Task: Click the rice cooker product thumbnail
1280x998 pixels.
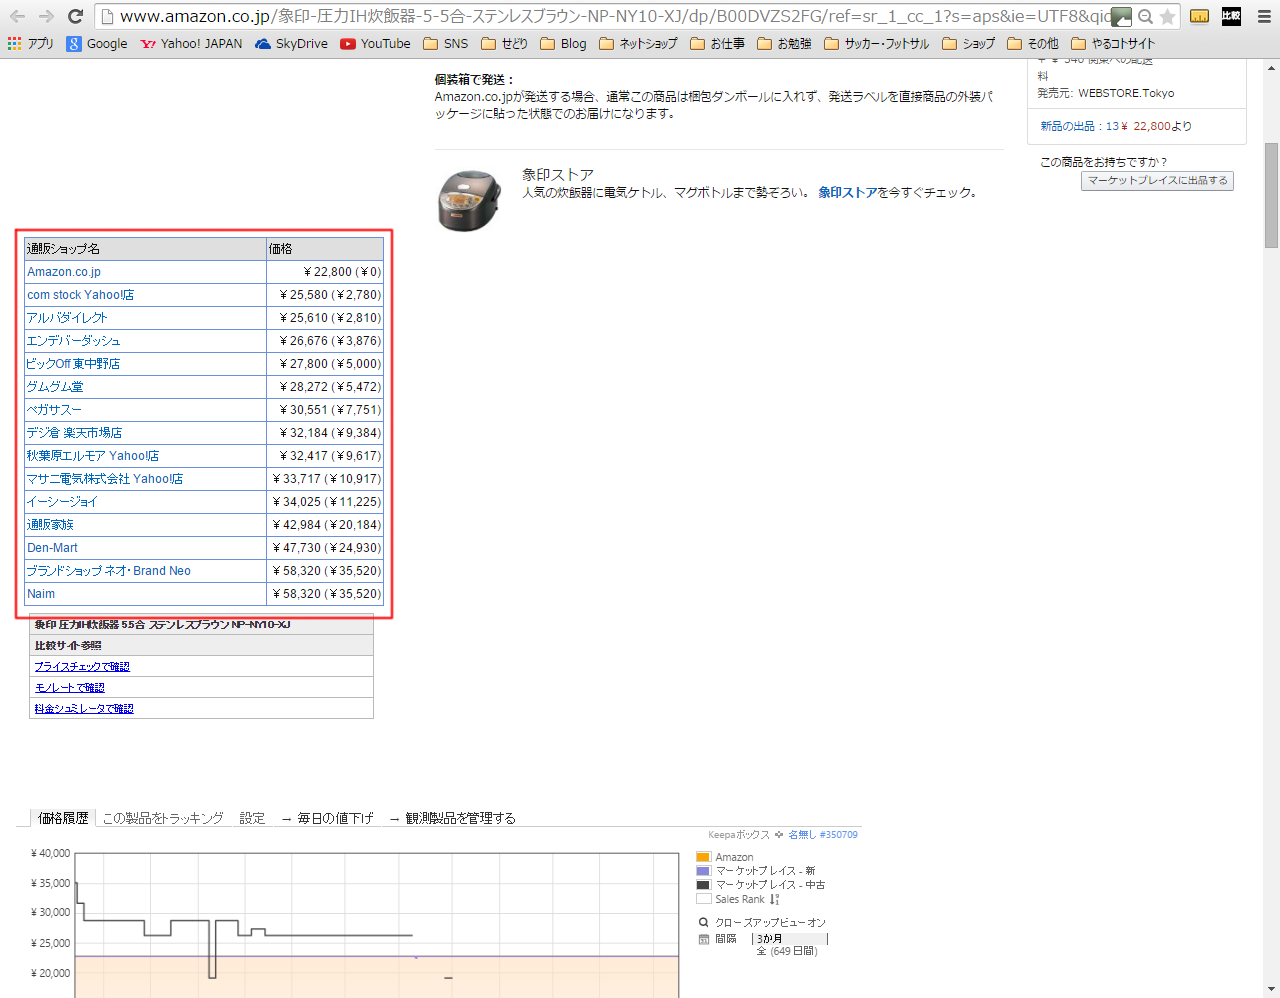Action: pos(468,200)
